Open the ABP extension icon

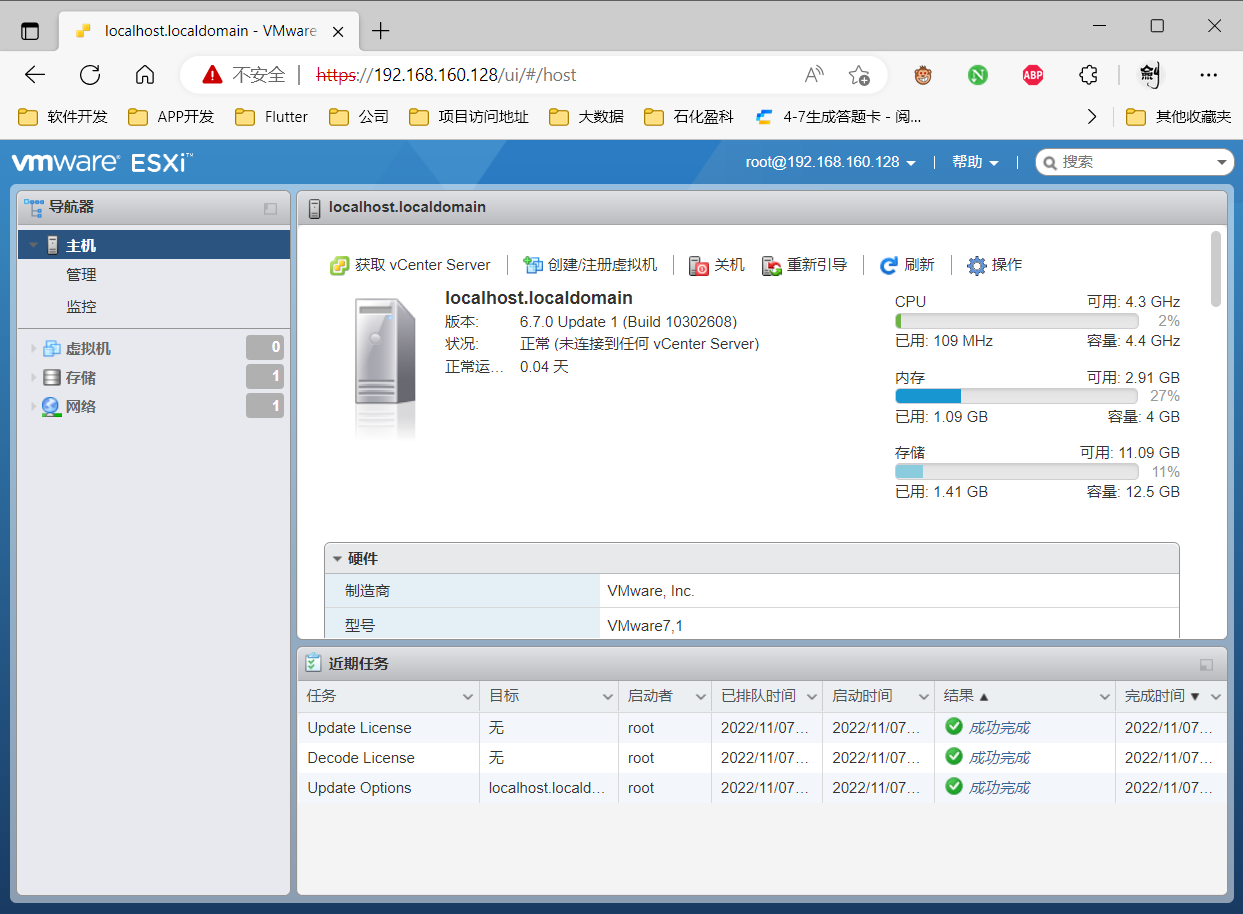click(x=1033, y=75)
